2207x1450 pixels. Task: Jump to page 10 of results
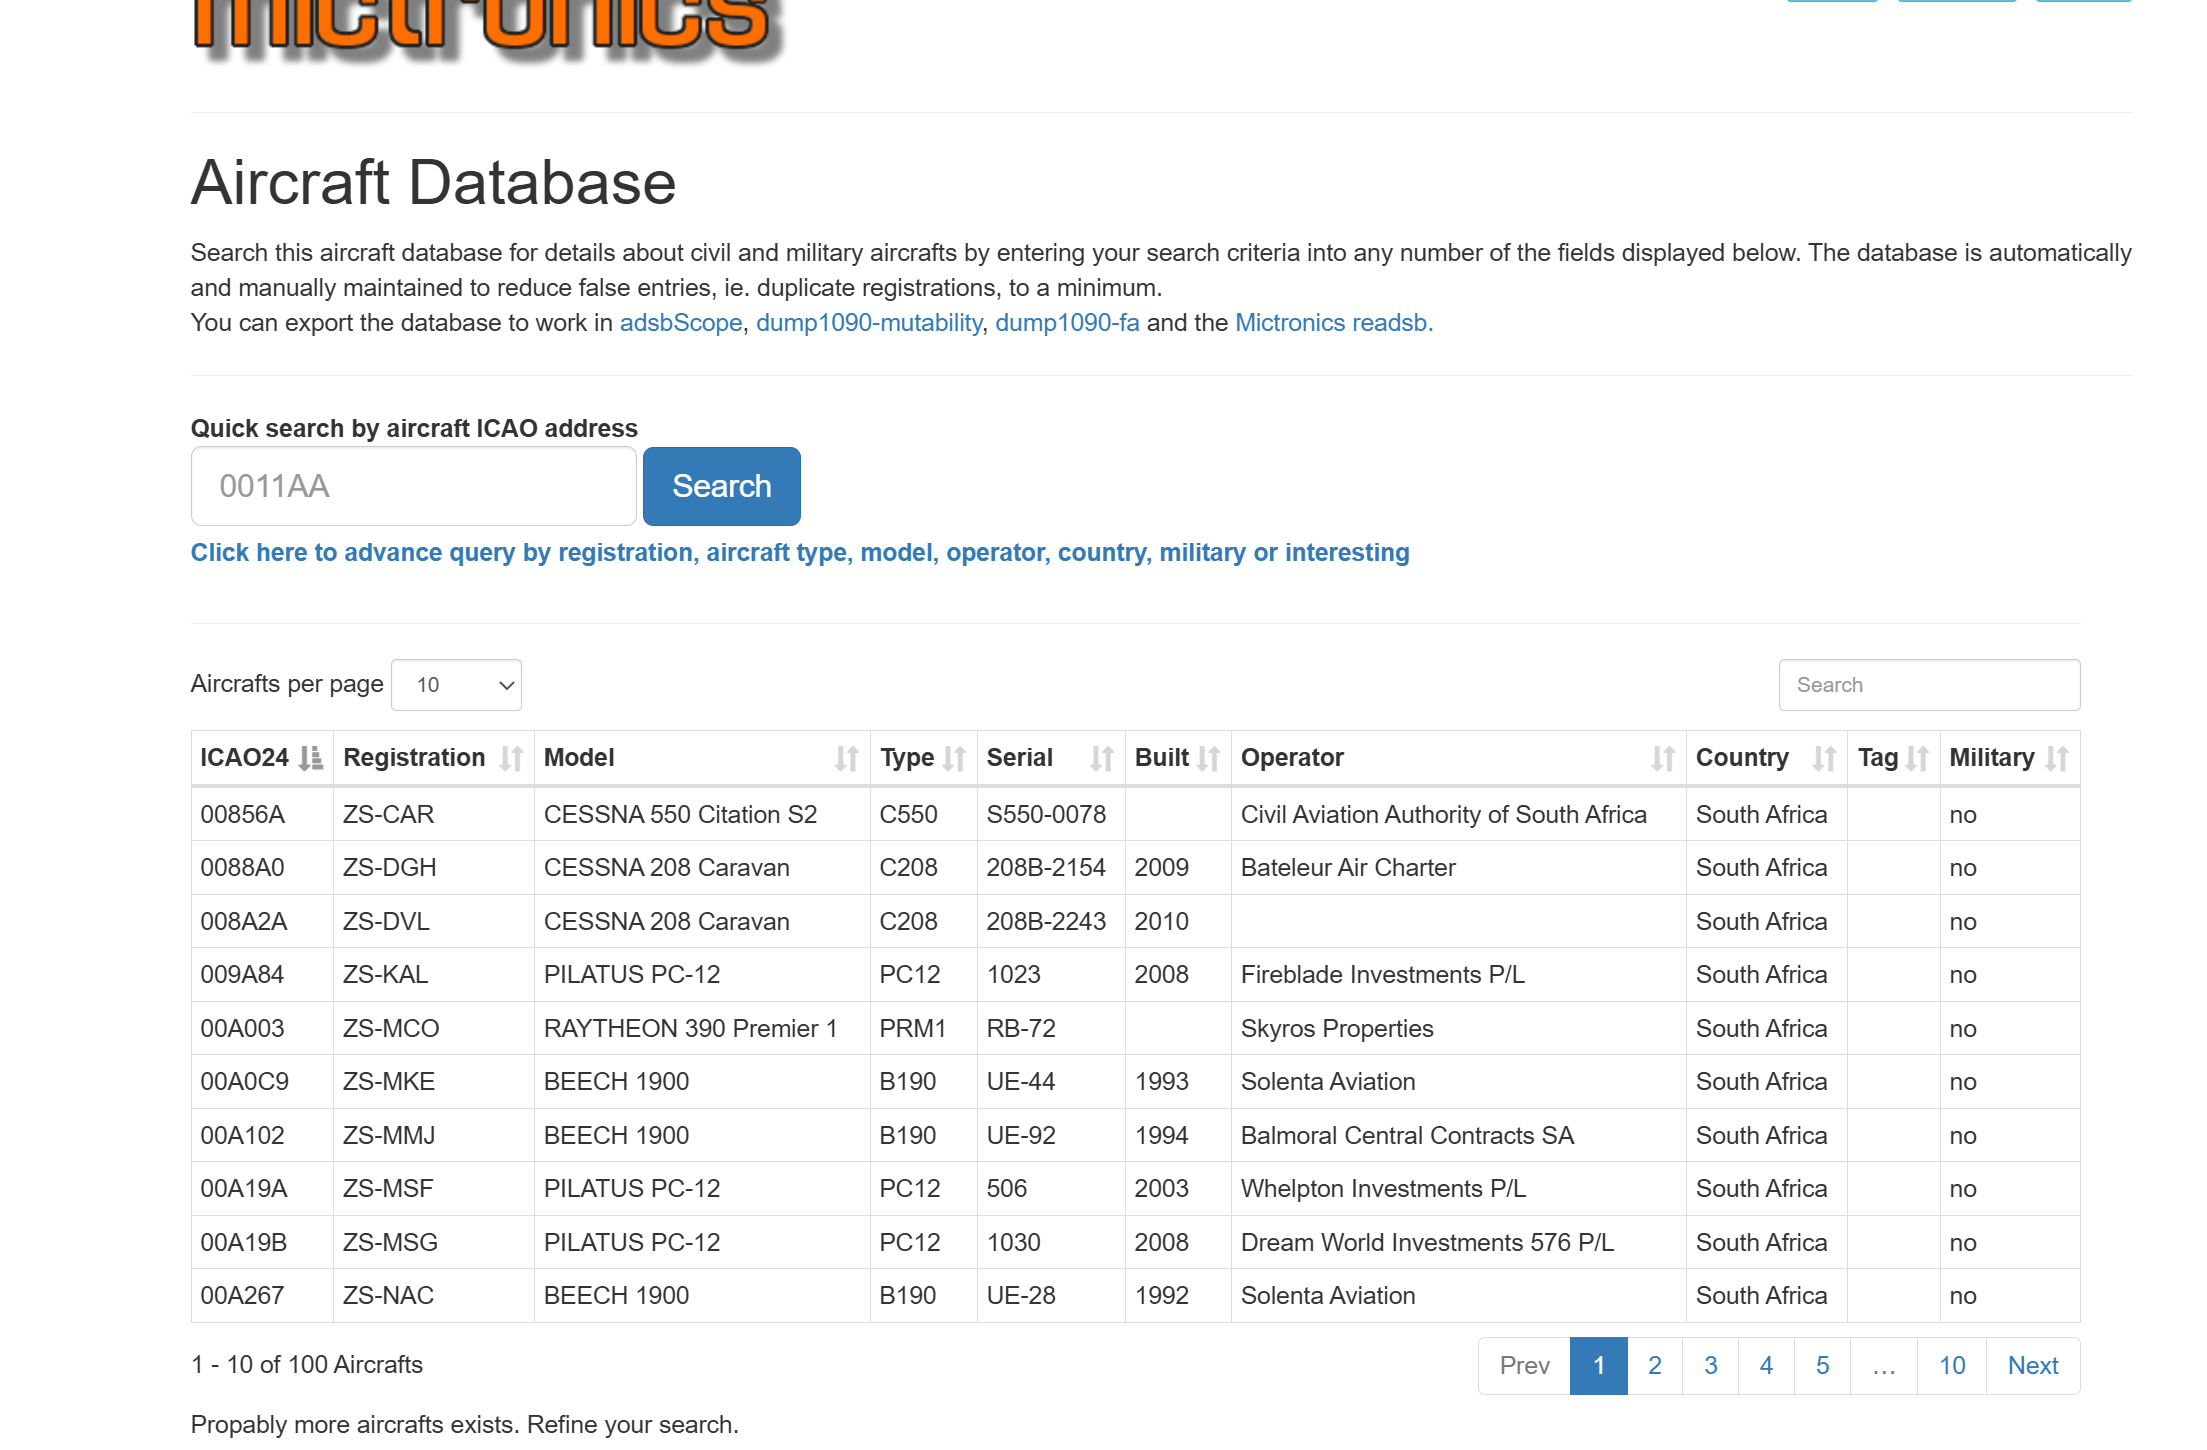[x=1951, y=1365]
